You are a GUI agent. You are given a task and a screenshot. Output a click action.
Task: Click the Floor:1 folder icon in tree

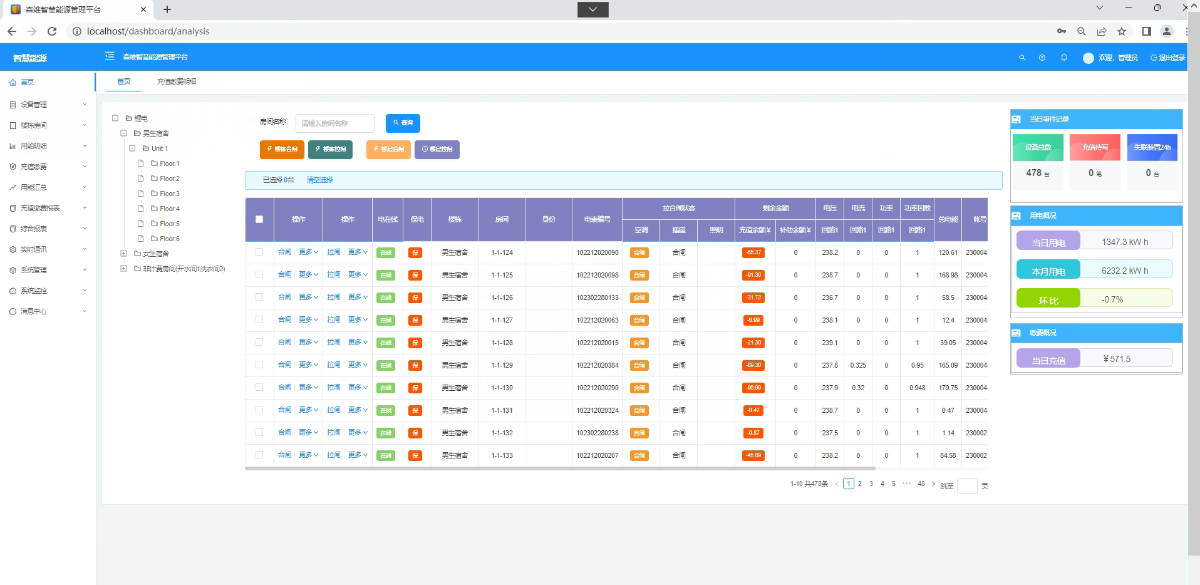coord(154,163)
